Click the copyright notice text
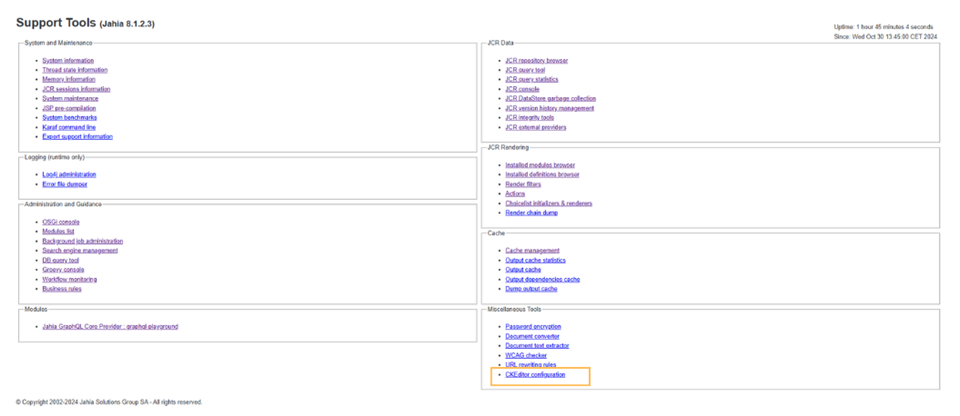960x416 pixels. click(x=109, y=403)
